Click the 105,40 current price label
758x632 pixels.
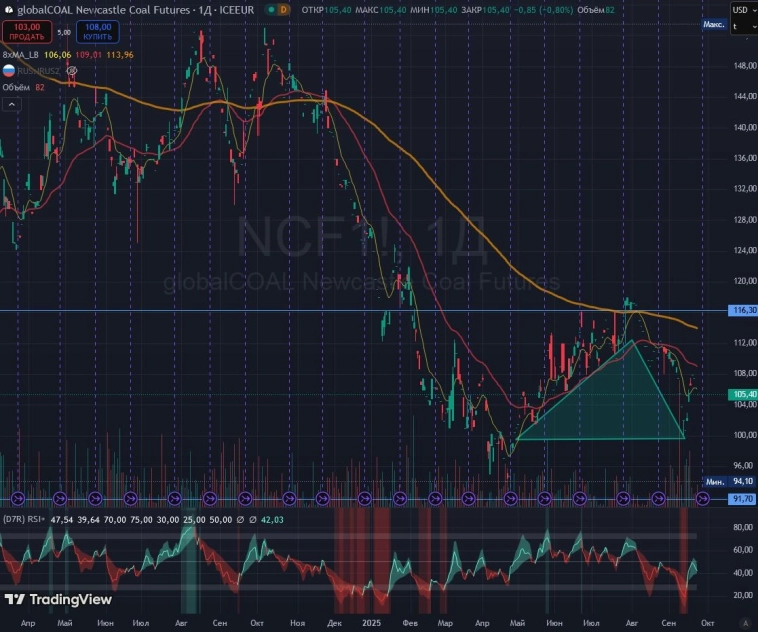click(x=742, y=395)
